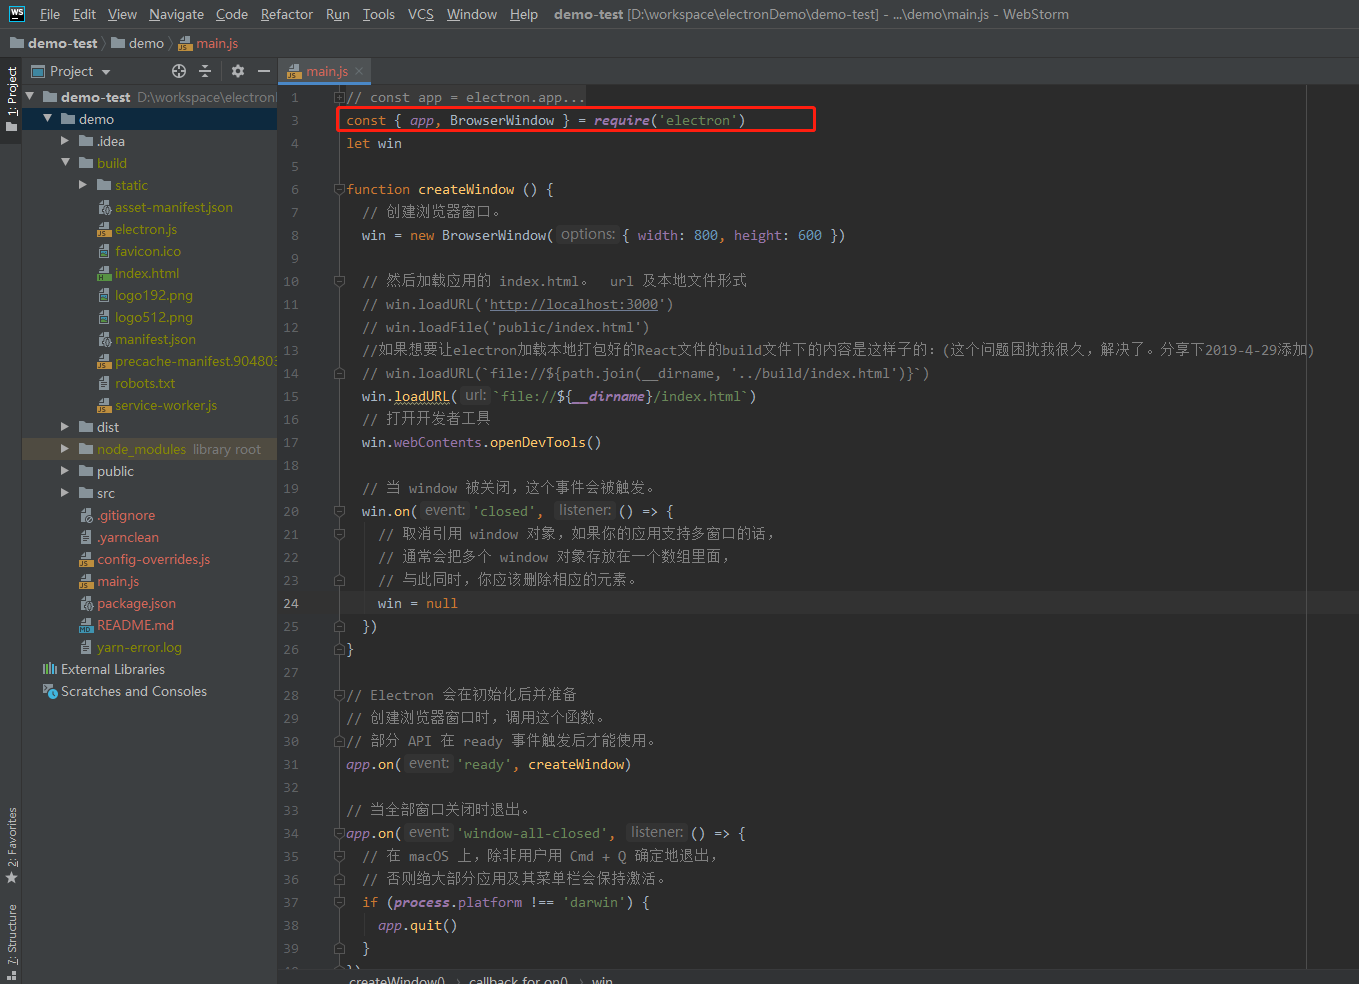Select electron.js in build folder

[146, 229]
